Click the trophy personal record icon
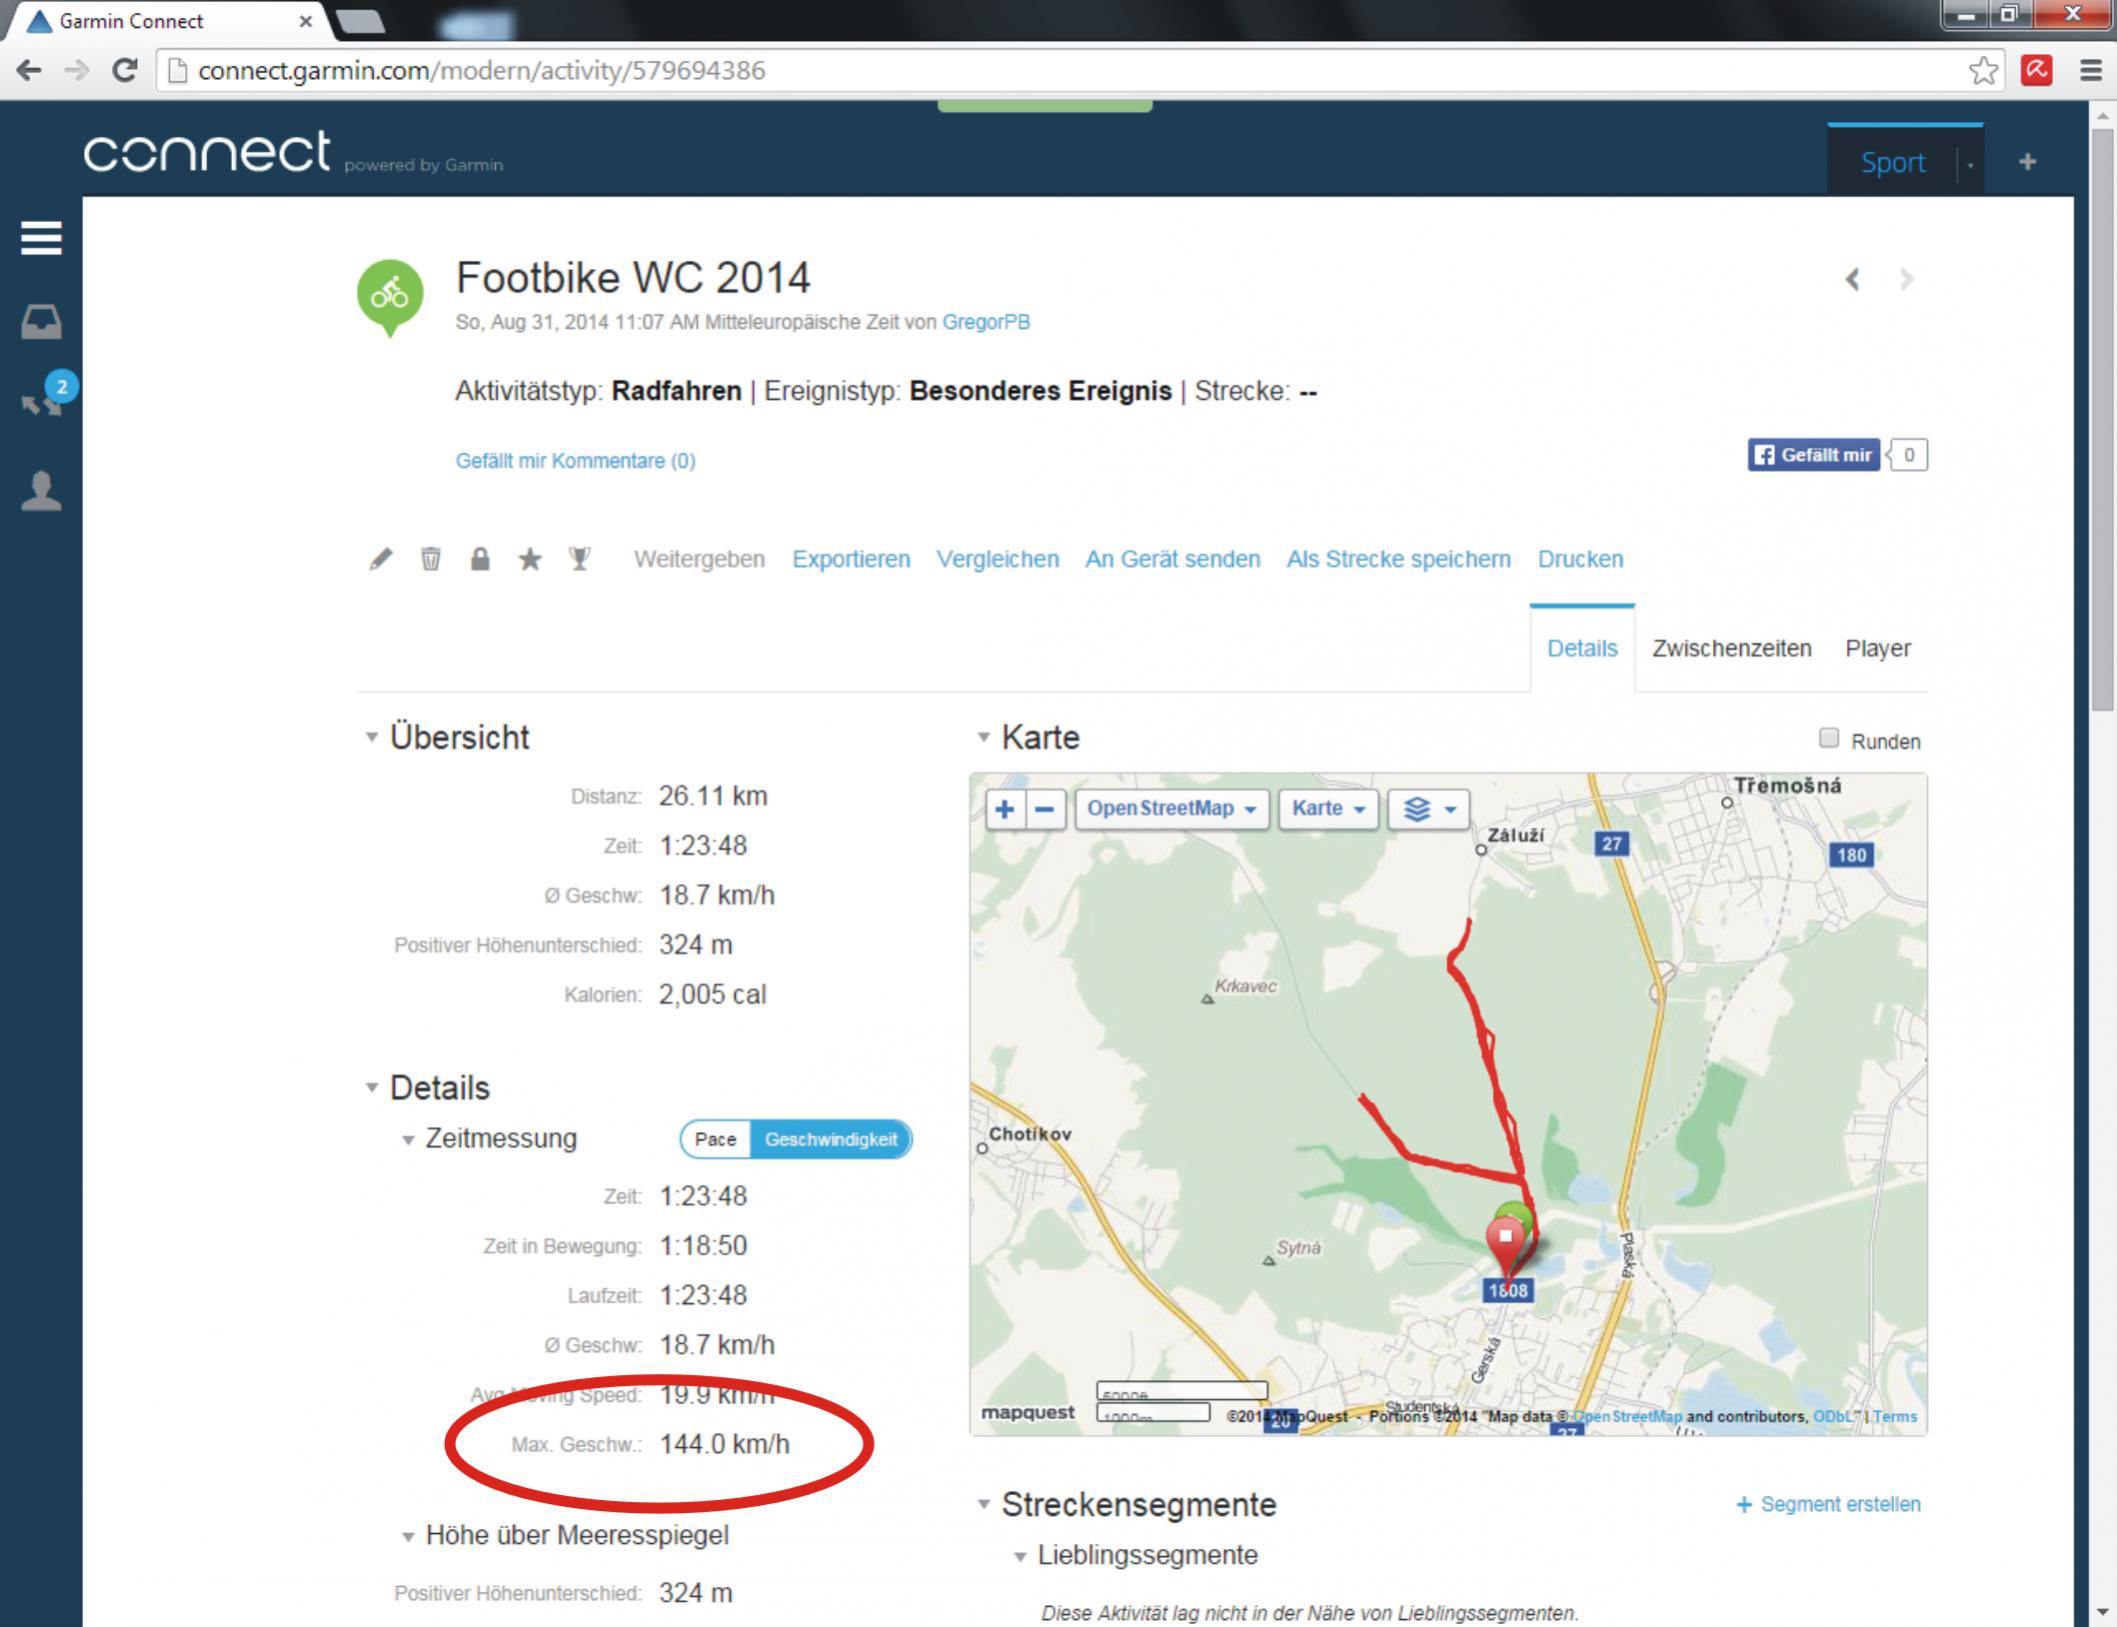This screenshot has height=1627, width=2117. pos(579,559)
